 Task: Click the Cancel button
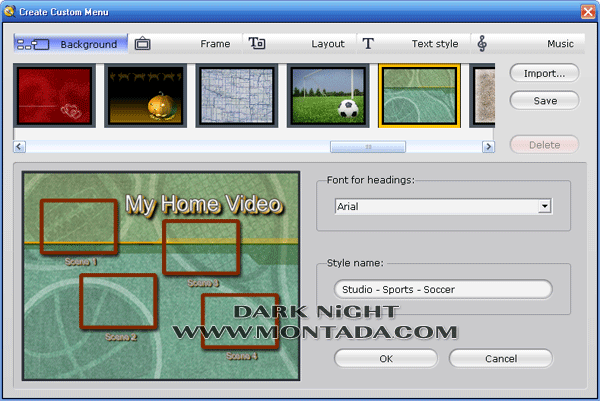point(500,358)
